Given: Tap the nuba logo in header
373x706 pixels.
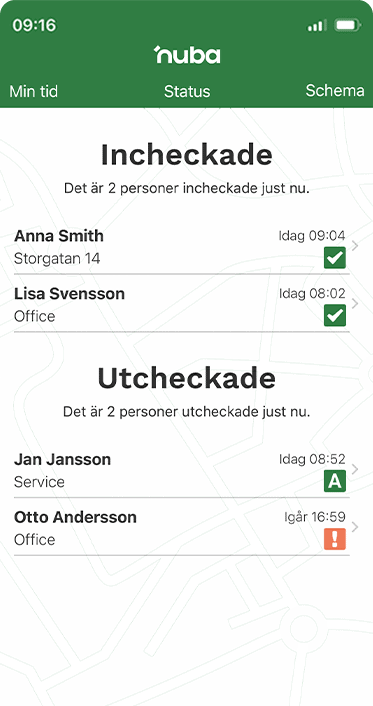Looking at the screenshot, I should [187, 54].
